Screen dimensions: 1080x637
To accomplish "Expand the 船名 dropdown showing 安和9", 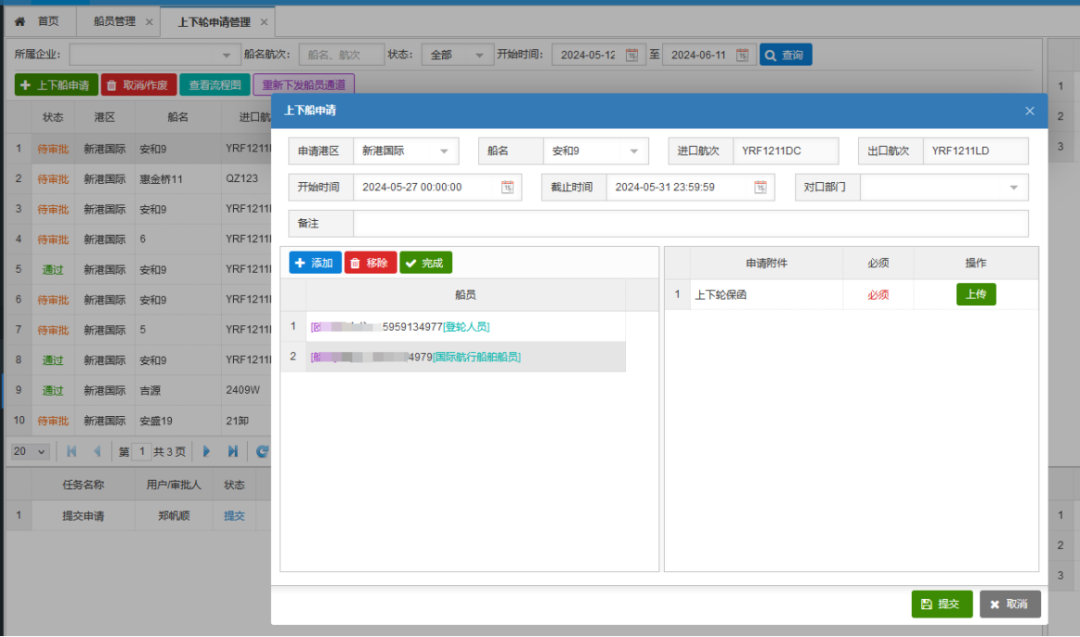I will [x=633, y=152].
